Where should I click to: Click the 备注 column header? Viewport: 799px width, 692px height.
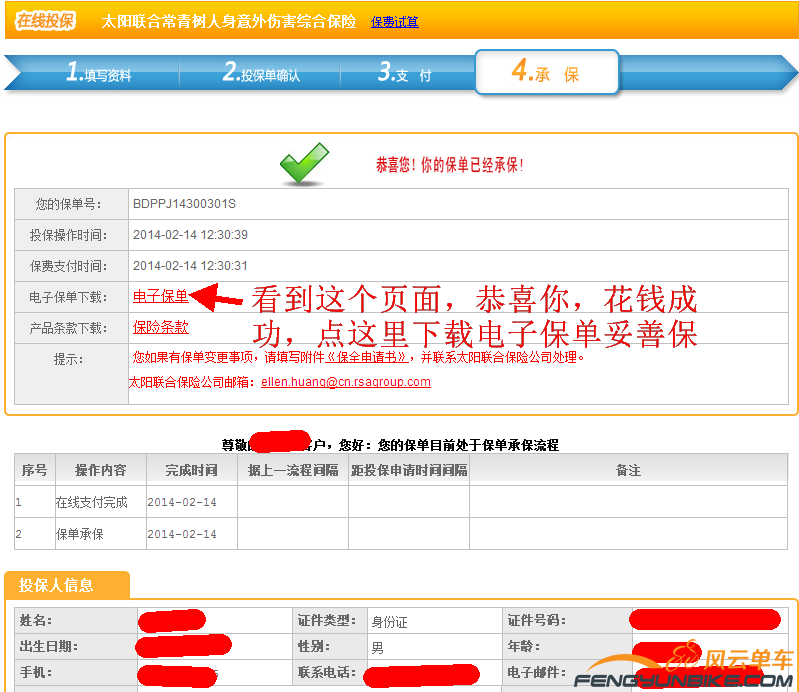coord(628,470)
